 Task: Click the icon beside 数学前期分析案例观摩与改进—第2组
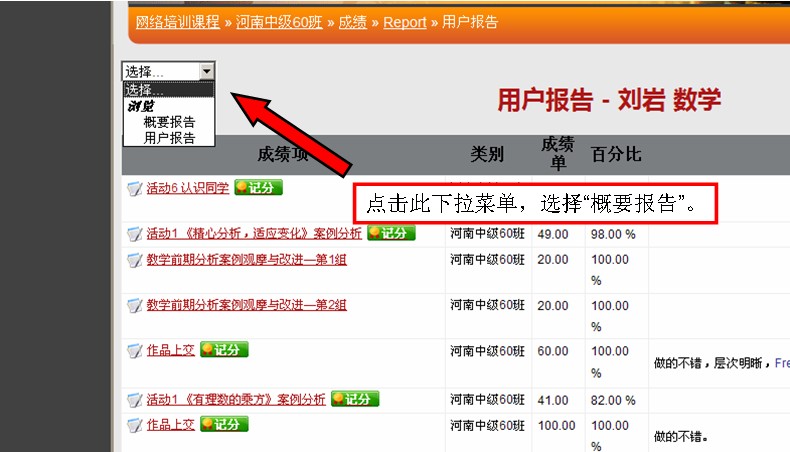pos(135,305)
